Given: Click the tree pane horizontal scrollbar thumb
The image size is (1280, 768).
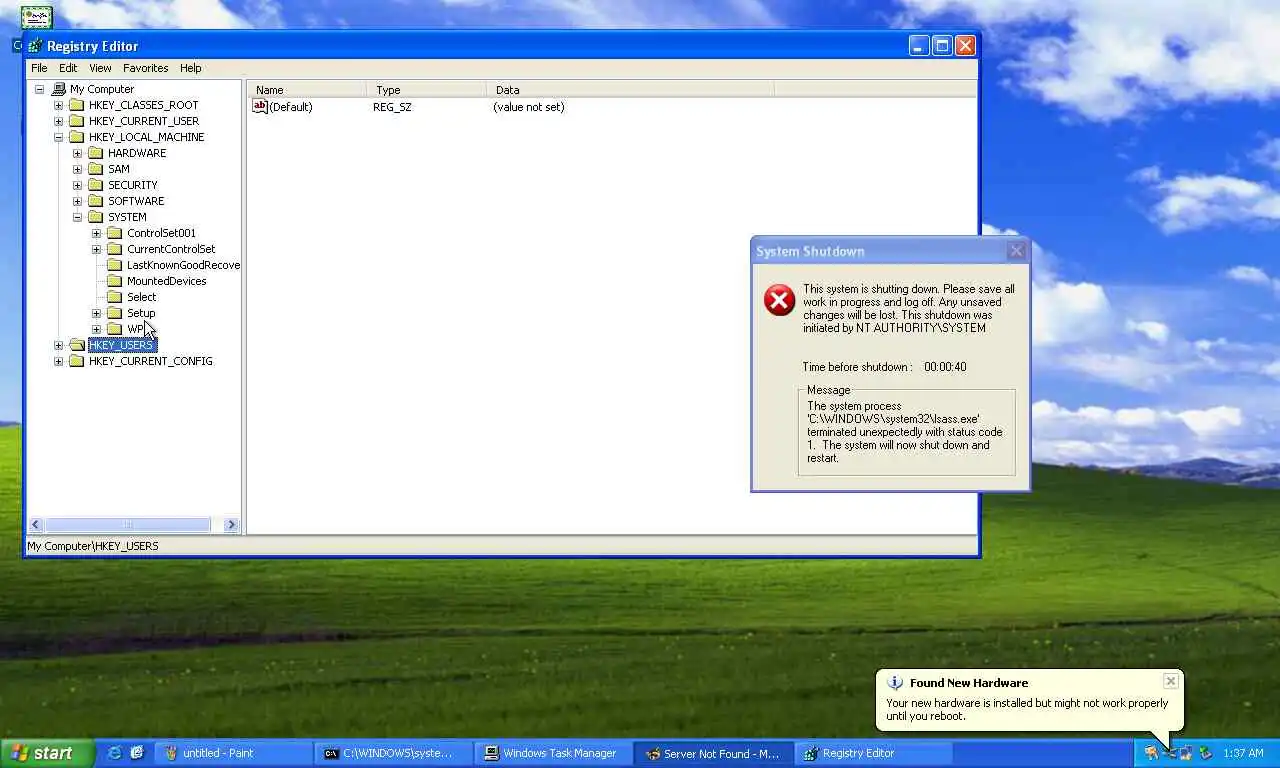Looking at the screenshot, I should coord(127,524).
